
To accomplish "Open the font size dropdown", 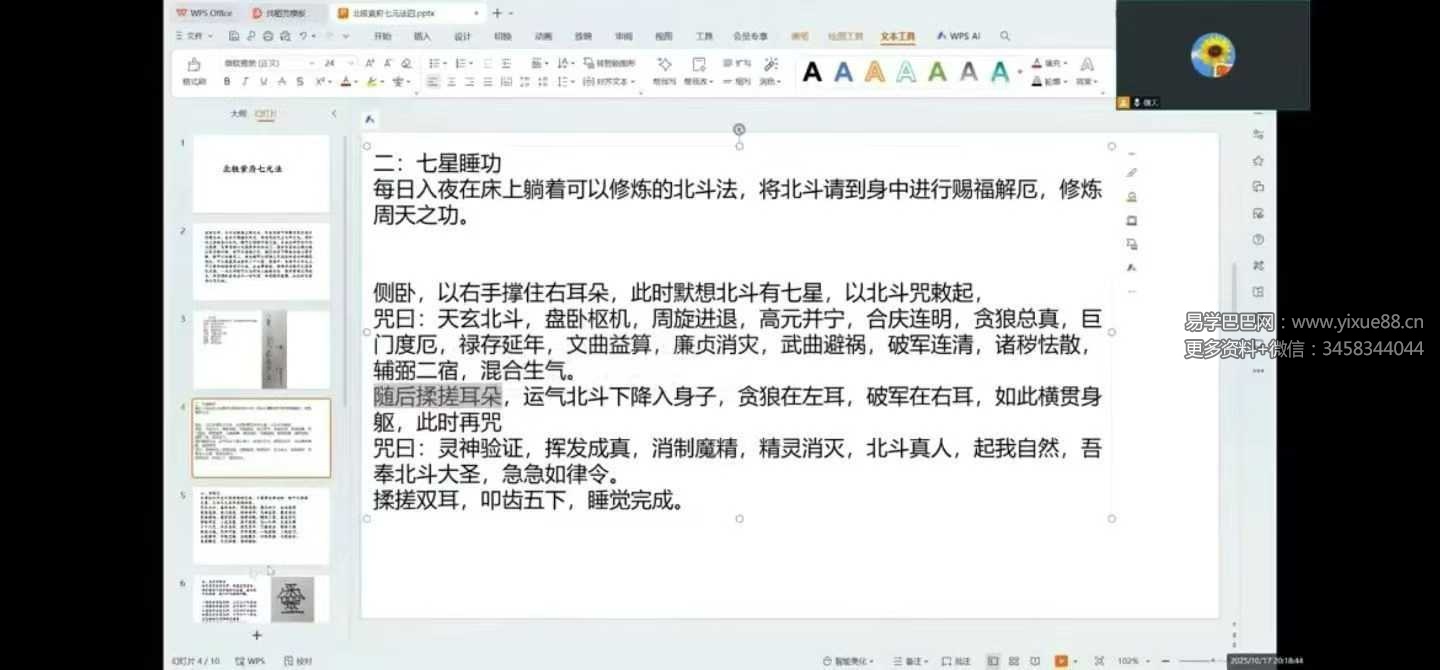I will click(x=351, y=63).
